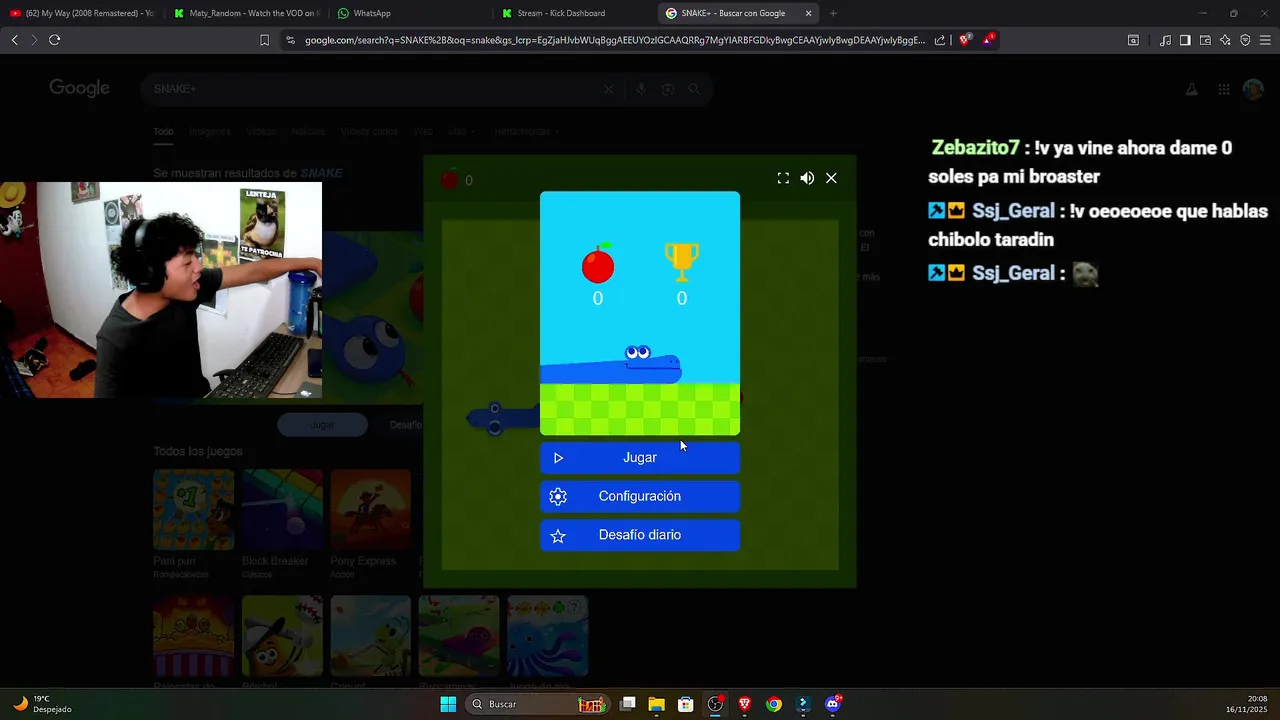Image resolution: width=1280 pixels, height=720 pixels.
Task: Switch to Maty_Random Kick VOD tab
Action: click(x=245, y=13)
